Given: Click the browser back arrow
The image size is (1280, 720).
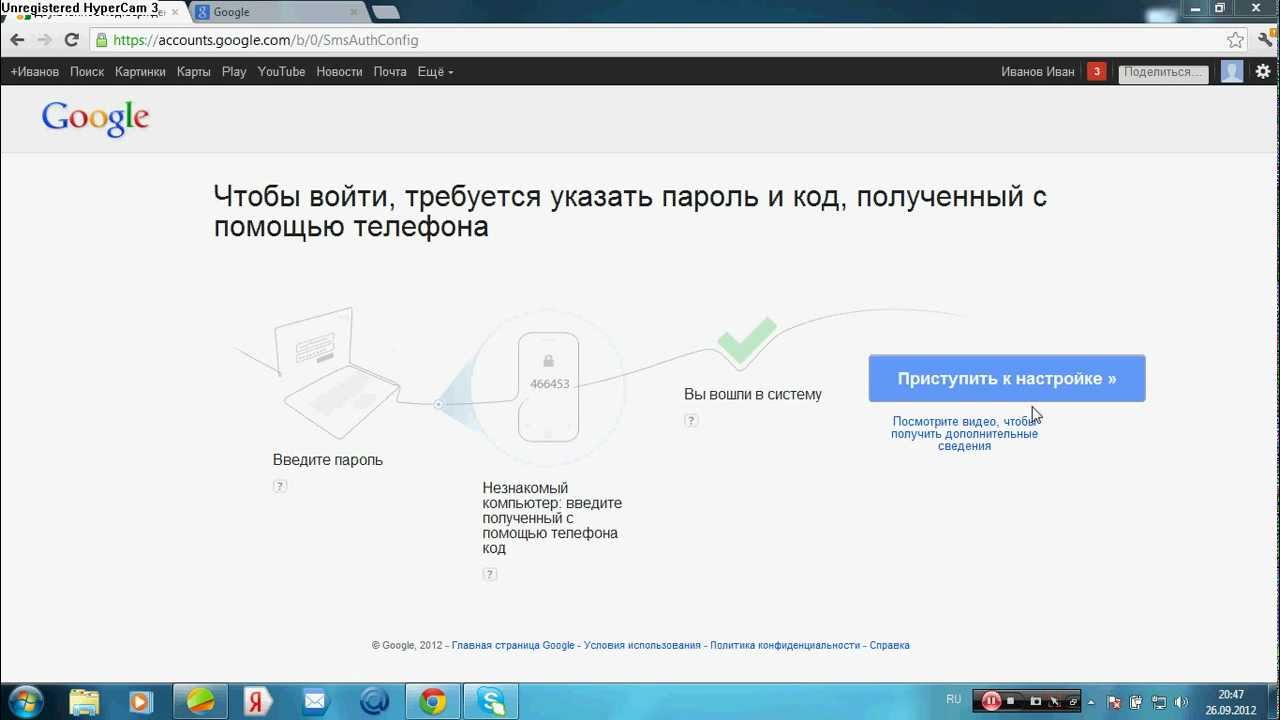Looking at the screenshot, I should (x=17, y=40).
